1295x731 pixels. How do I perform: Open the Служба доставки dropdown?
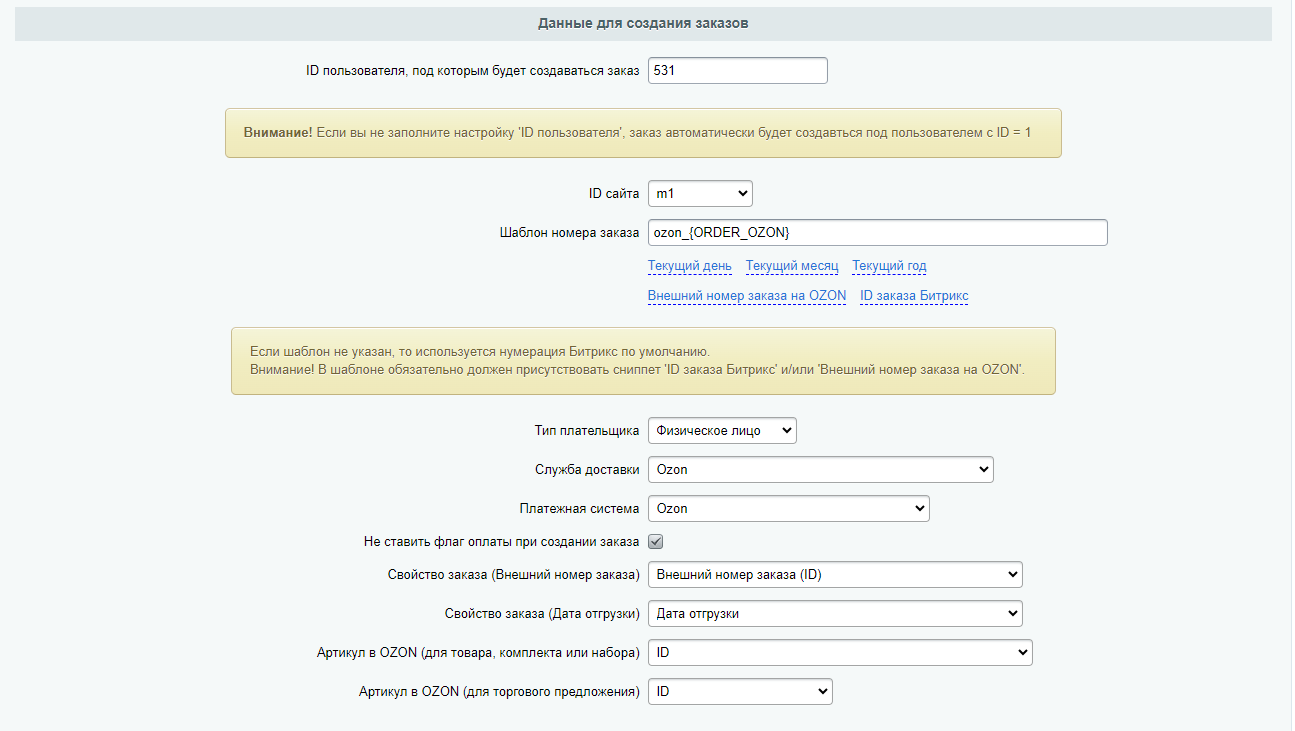click(820, 469)
